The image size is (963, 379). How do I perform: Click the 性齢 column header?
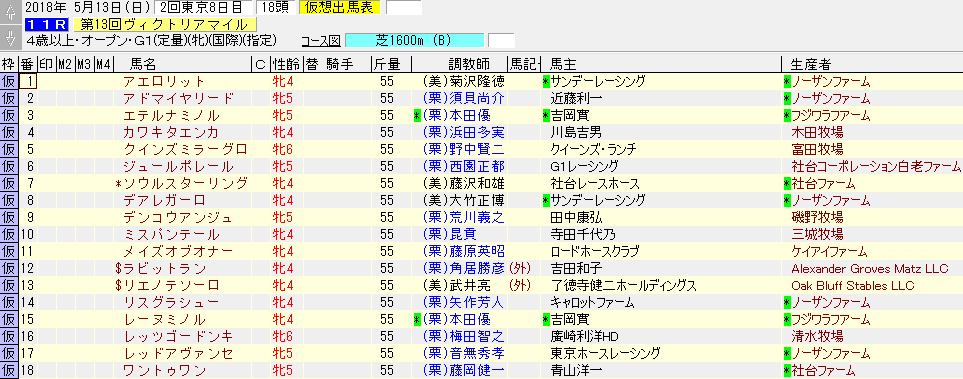pos(286,64)
